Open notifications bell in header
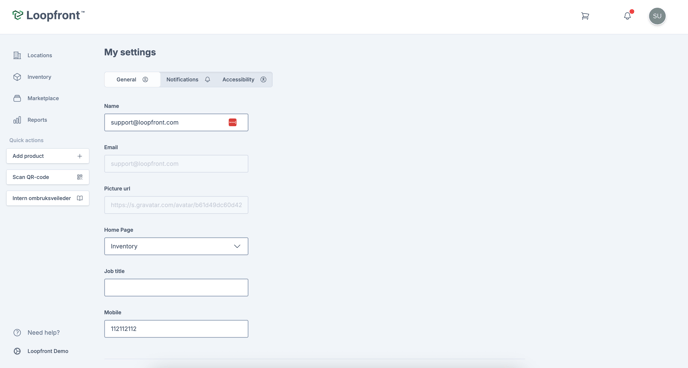 [627, 16]
